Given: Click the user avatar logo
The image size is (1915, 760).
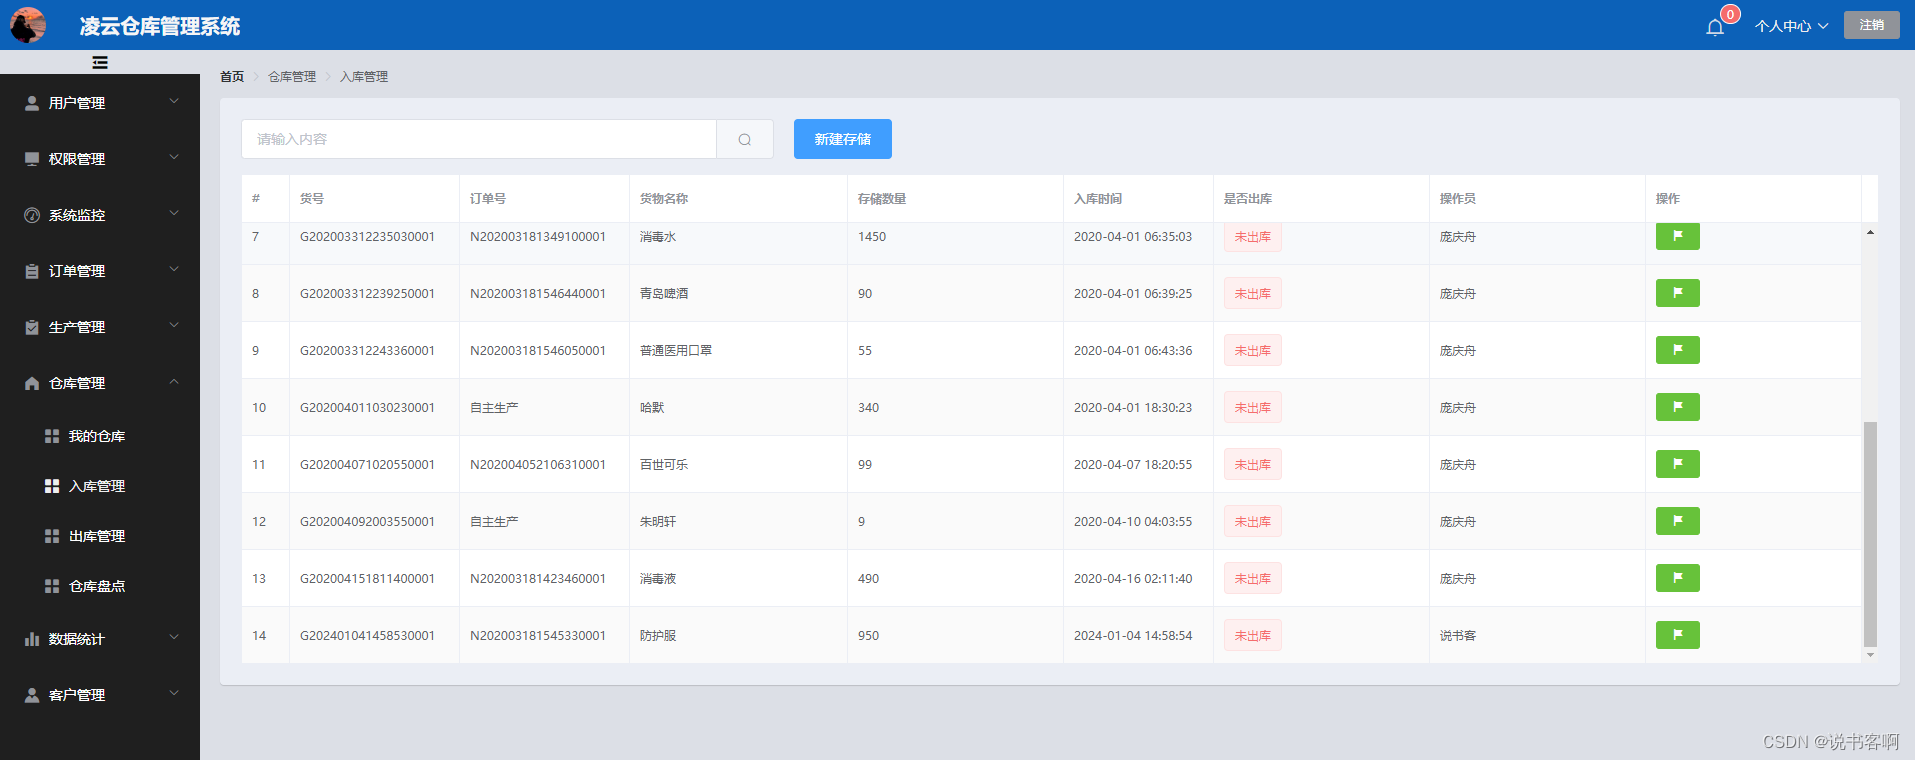Looking at the screenshot, I should [x=28, y=25].
